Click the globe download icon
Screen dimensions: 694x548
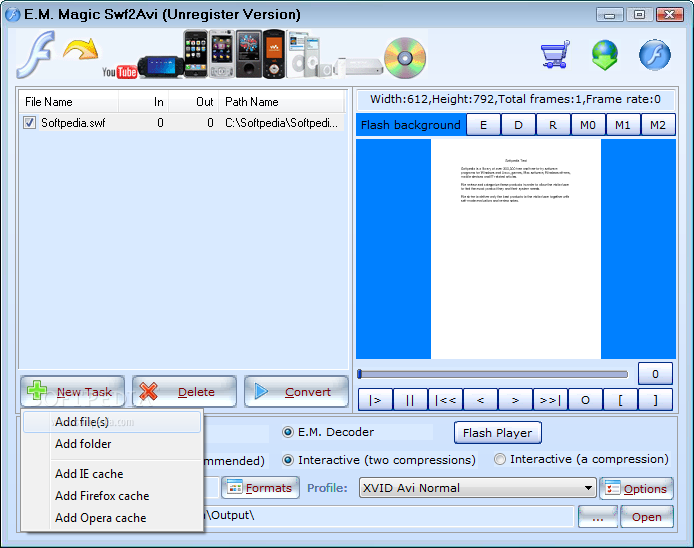605,55
